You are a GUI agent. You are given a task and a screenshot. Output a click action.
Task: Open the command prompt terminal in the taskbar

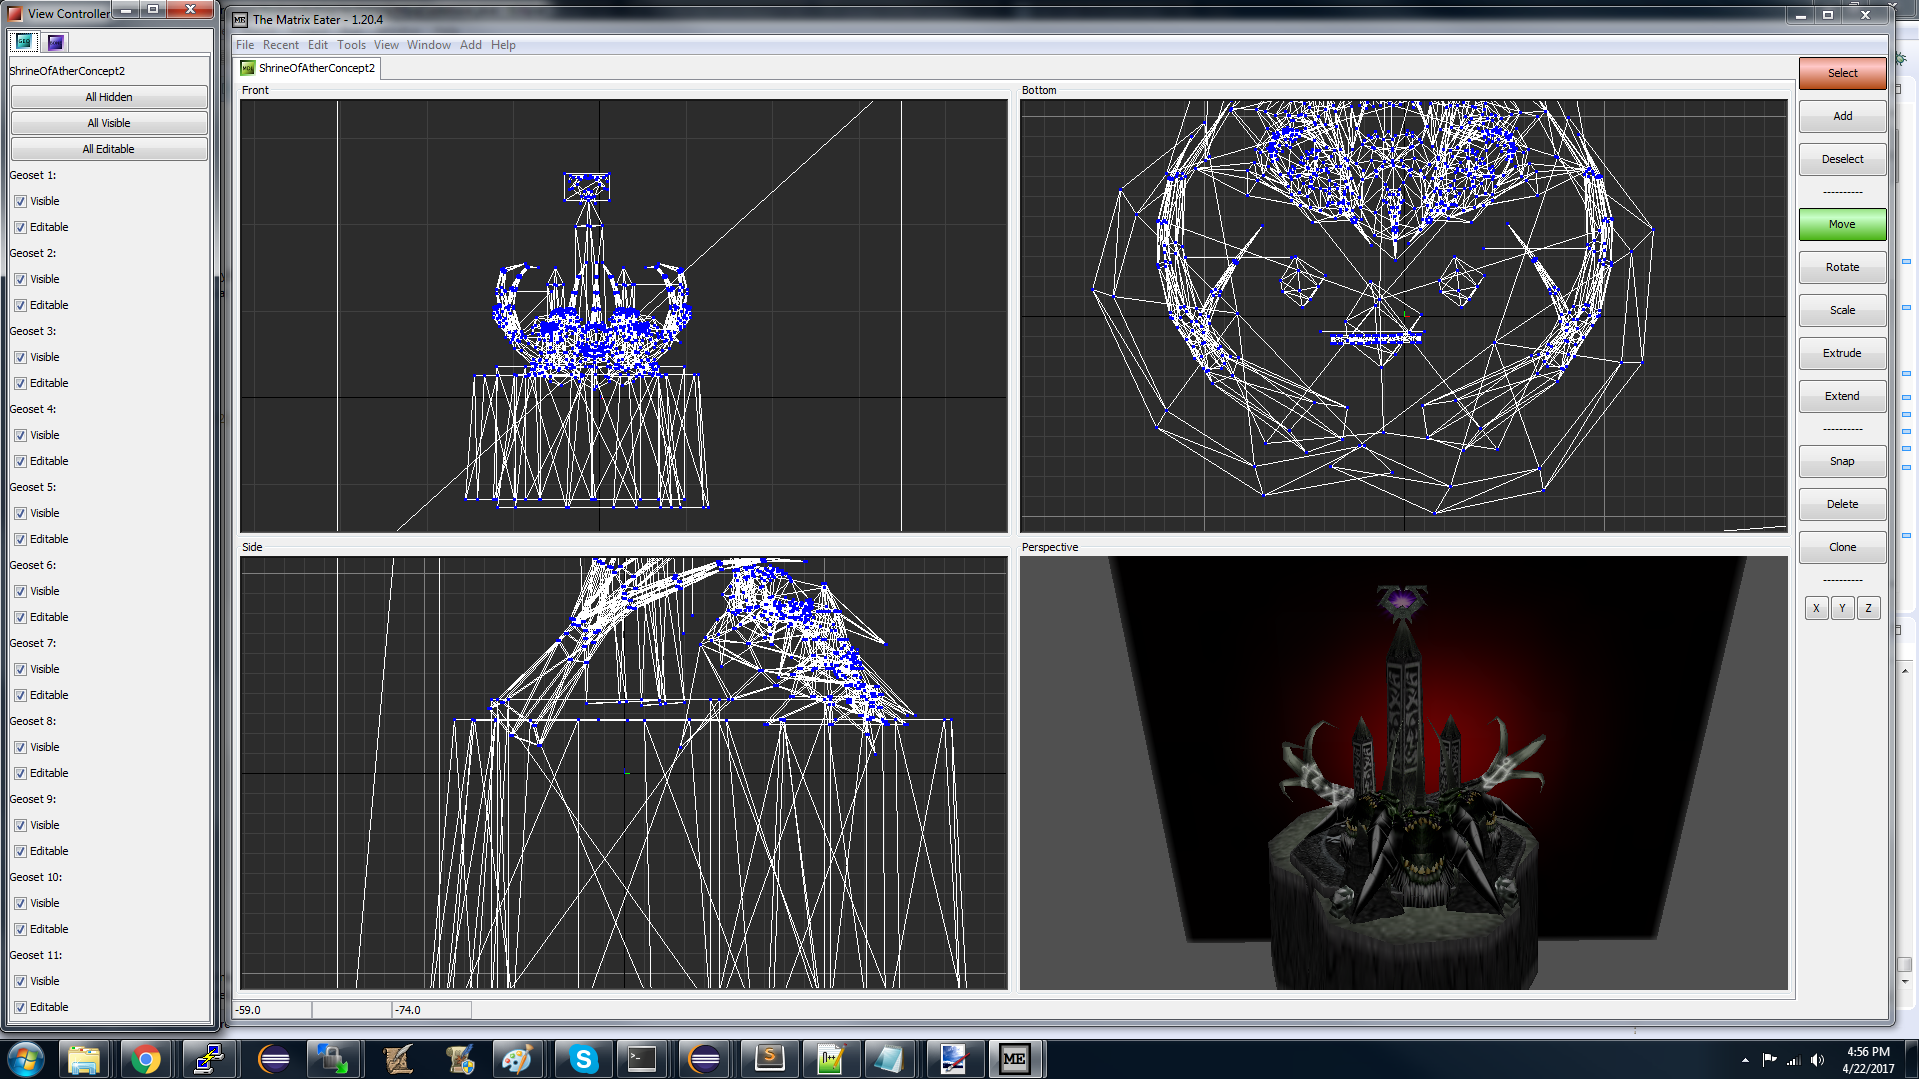pos(642,1059)
